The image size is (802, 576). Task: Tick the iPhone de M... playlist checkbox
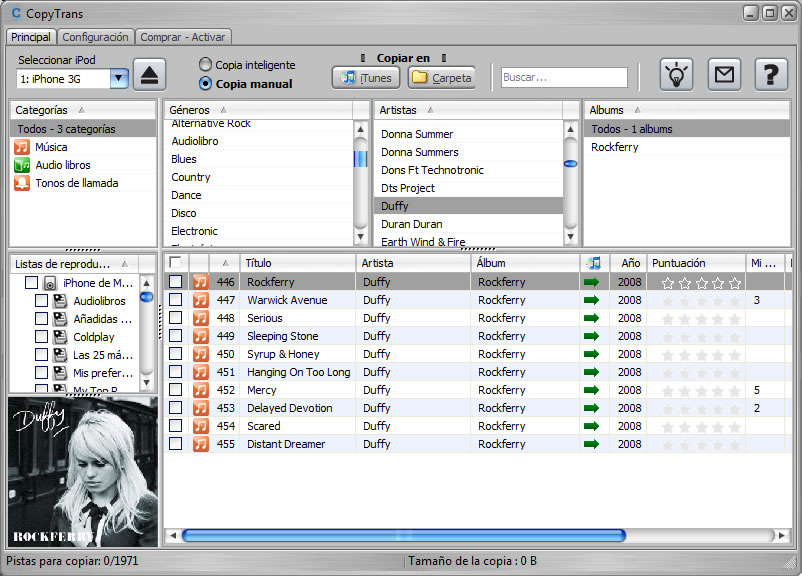pyautogui.click(x=32, y=282)
